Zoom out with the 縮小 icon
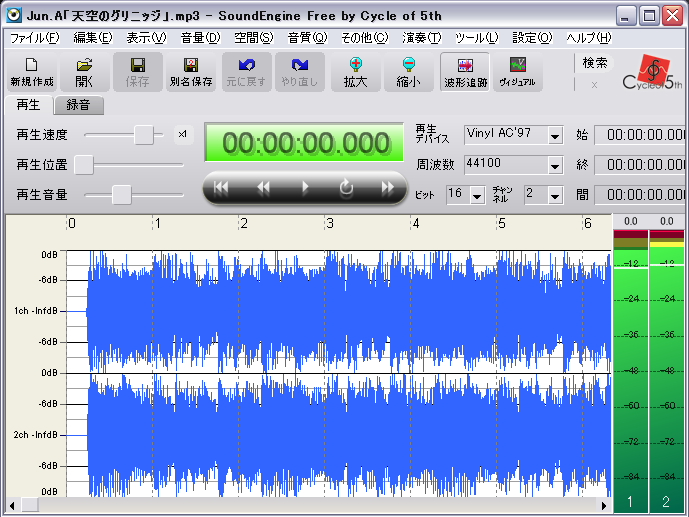 [409, 72]
